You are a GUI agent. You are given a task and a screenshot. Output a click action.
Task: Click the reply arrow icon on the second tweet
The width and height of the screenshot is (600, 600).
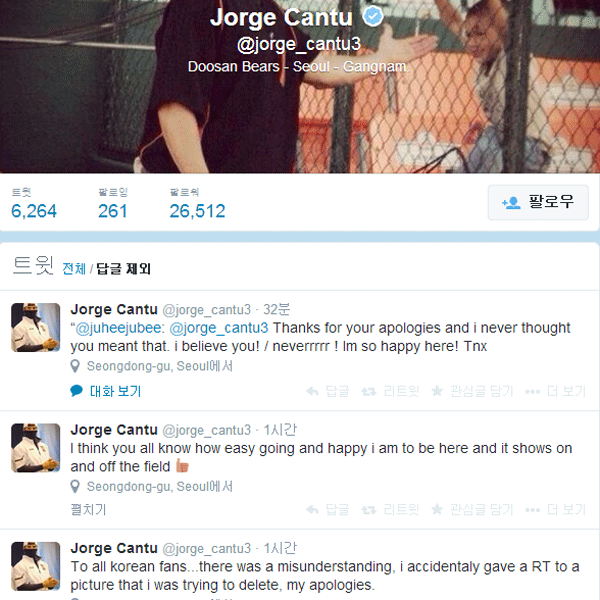click(313, 509)
